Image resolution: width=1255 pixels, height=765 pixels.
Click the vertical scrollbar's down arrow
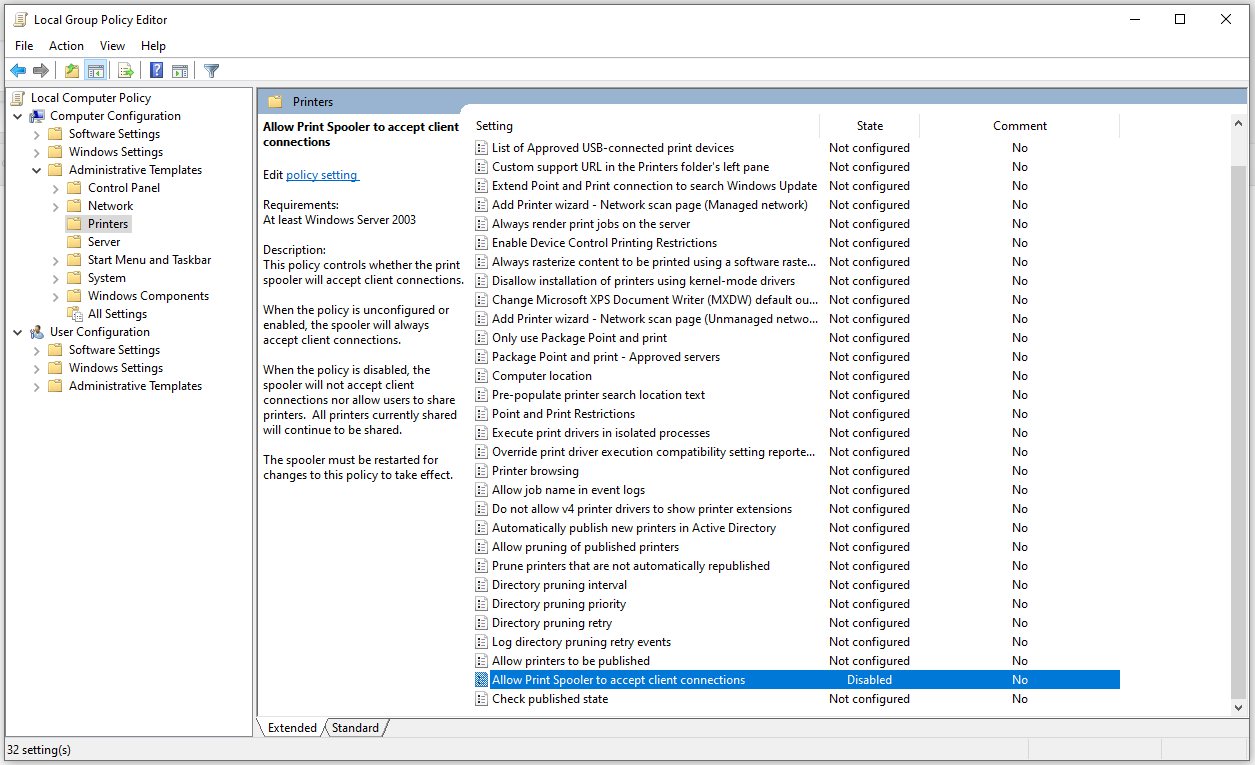click(x=1238, y=707)
